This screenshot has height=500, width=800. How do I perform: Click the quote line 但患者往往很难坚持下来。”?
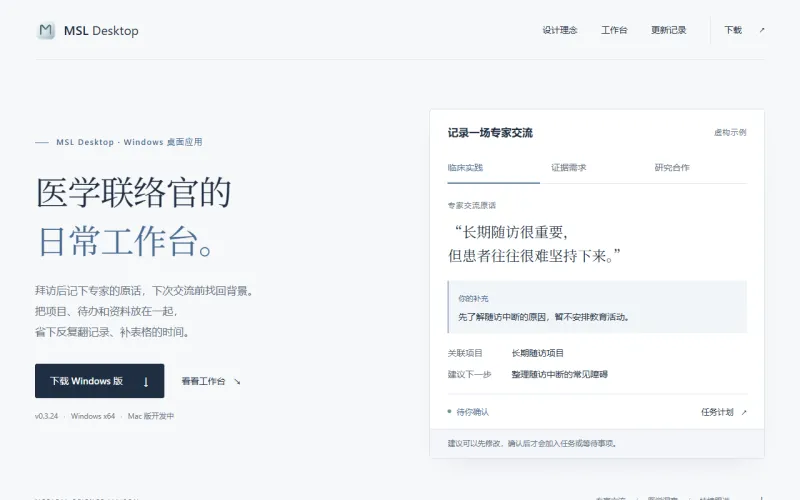pos(534,255)
